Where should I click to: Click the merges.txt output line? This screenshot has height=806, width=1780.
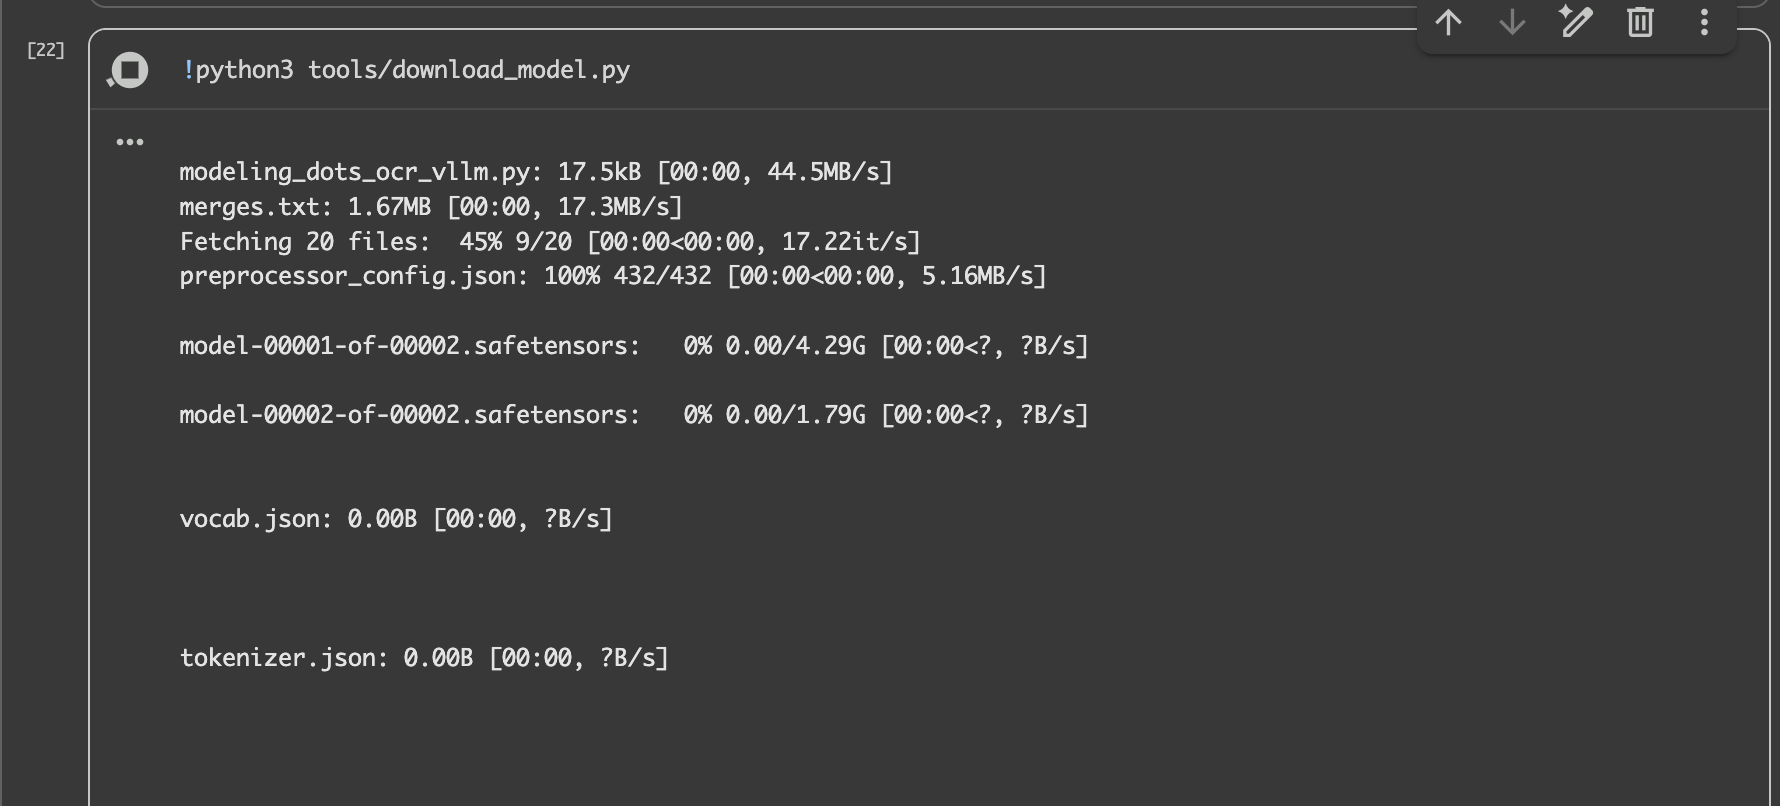(430, 207)
